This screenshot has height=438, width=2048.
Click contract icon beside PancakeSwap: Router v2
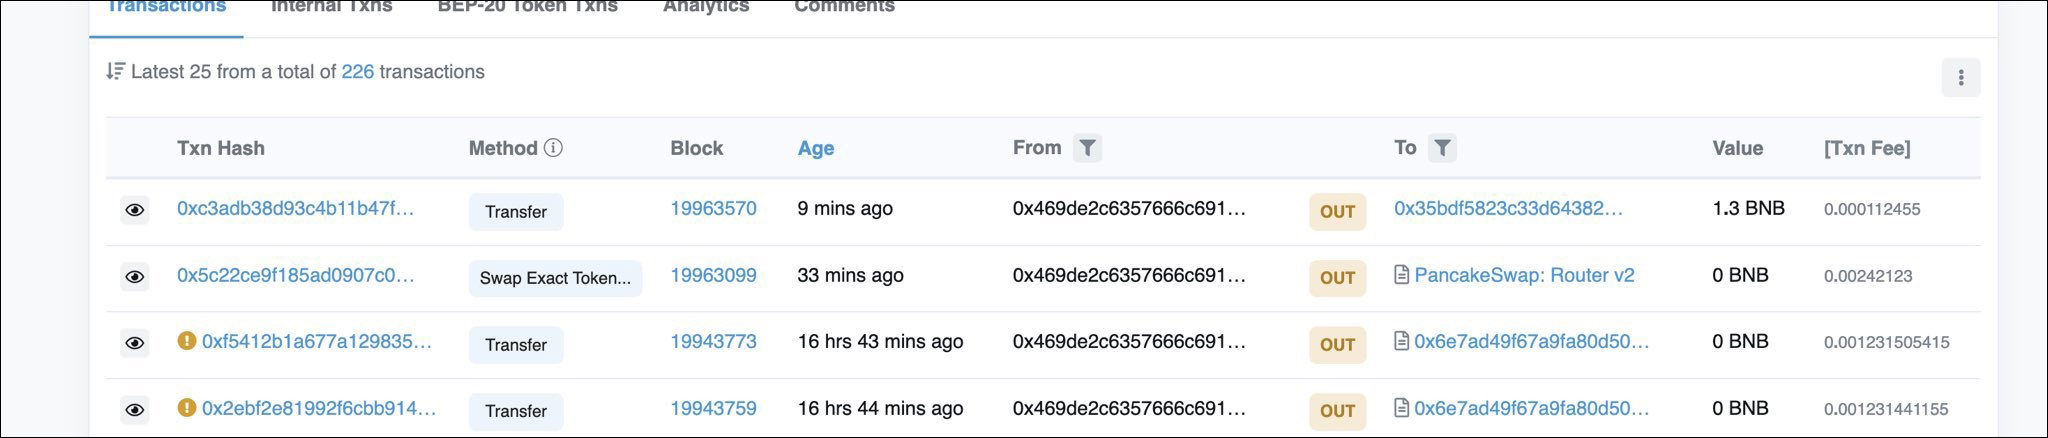[x=1402, y=275]
